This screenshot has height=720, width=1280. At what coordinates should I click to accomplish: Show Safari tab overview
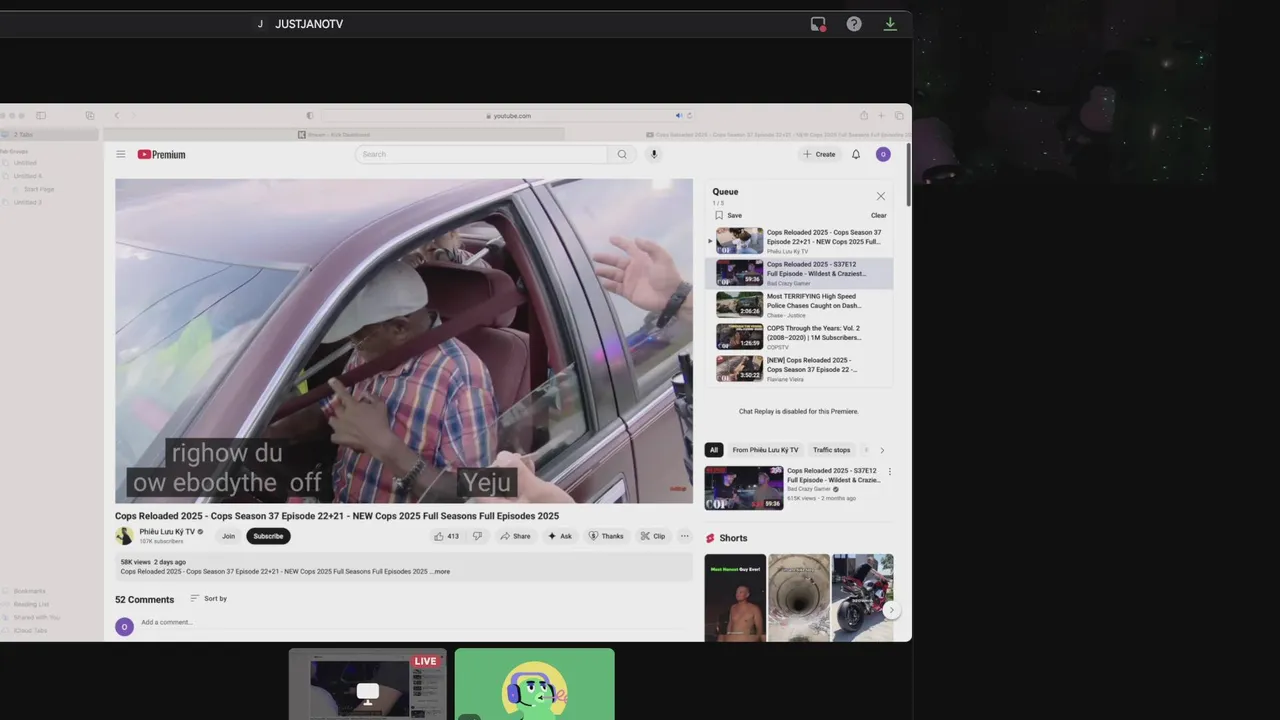[899, 116]
